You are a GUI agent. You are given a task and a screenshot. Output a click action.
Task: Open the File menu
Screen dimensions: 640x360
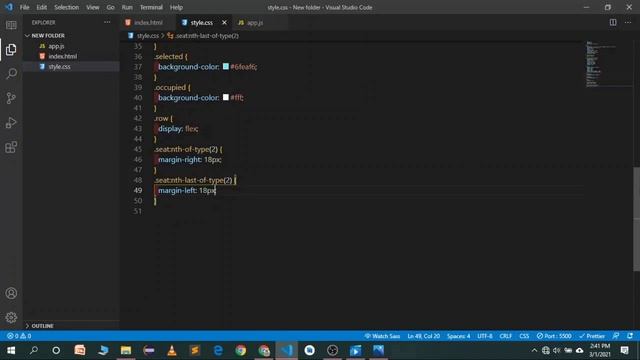pos(24,7)
